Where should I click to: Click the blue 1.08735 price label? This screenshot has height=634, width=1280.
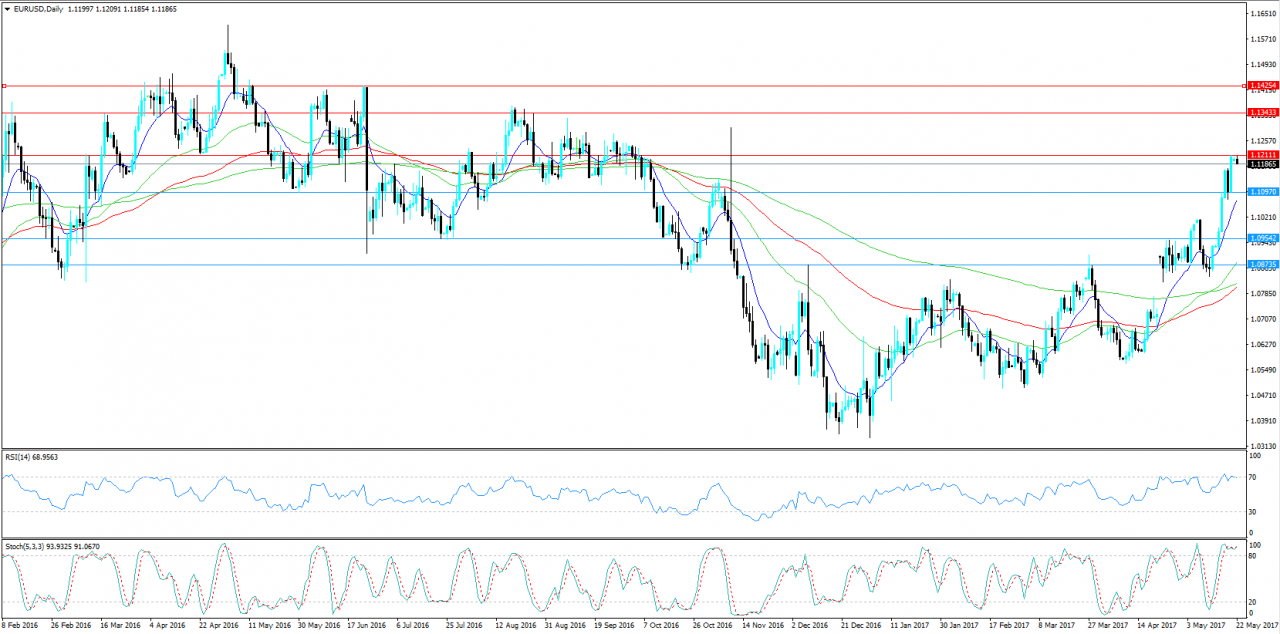click(1263, 264)
